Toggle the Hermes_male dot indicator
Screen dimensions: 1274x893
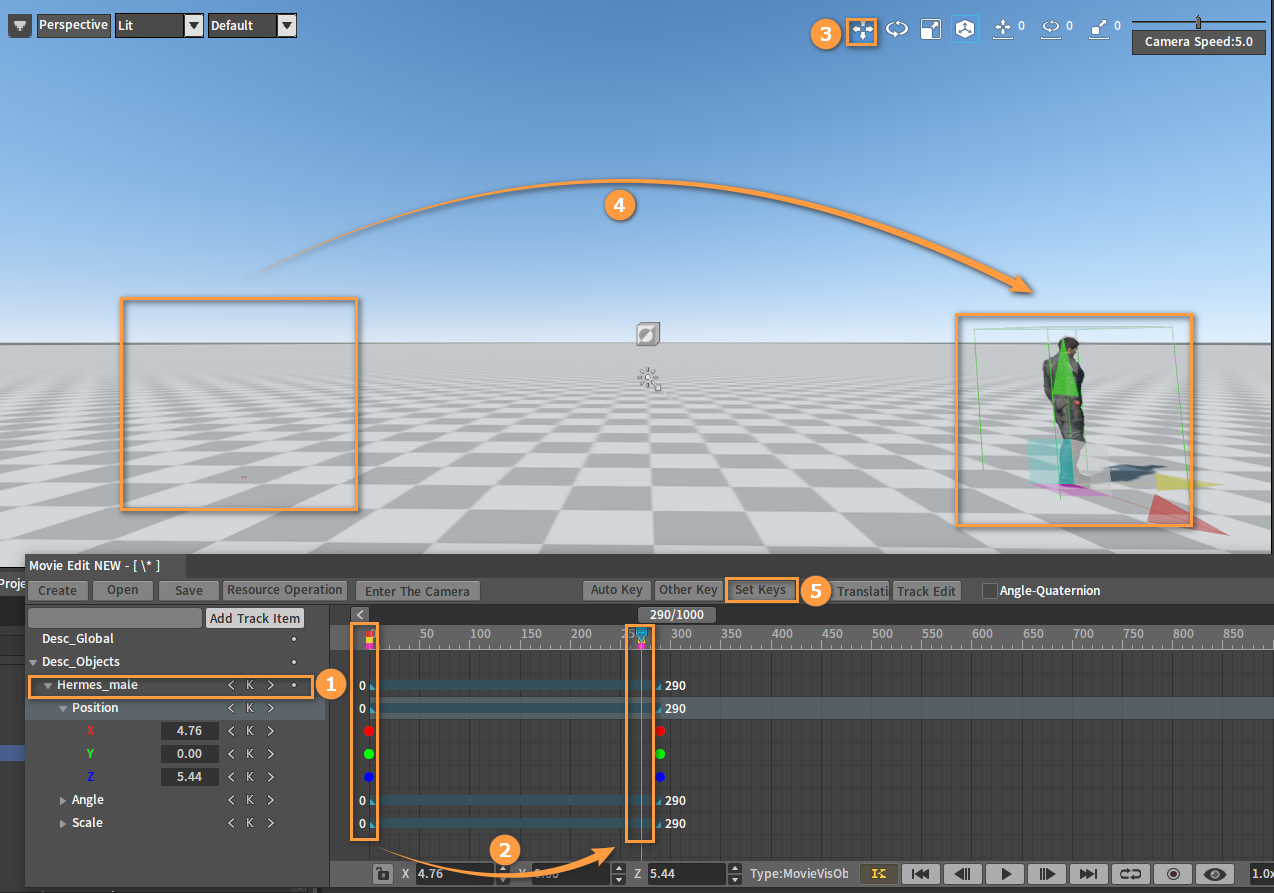[x=293, y=686]
